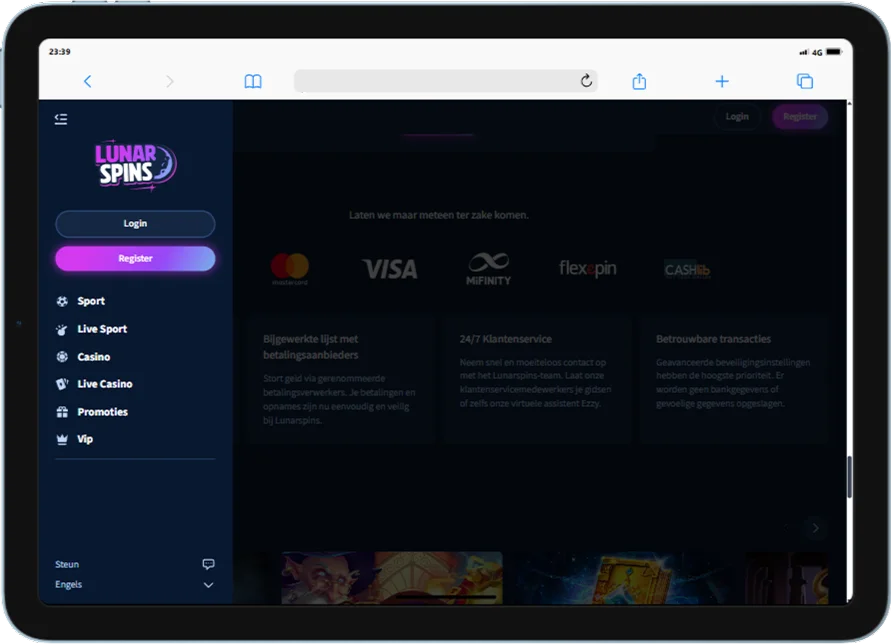Check the battery status icon

834,52
